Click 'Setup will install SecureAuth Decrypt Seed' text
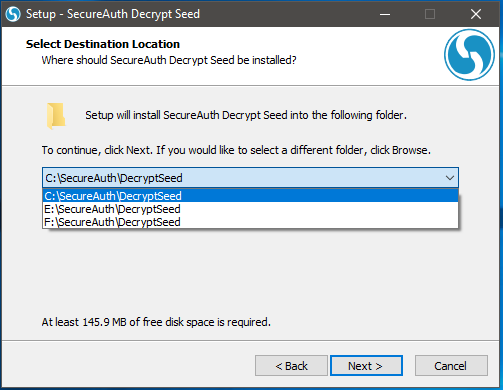Image resolution: width=503 pixels, height=390 pixels. [x=246, y=115]
